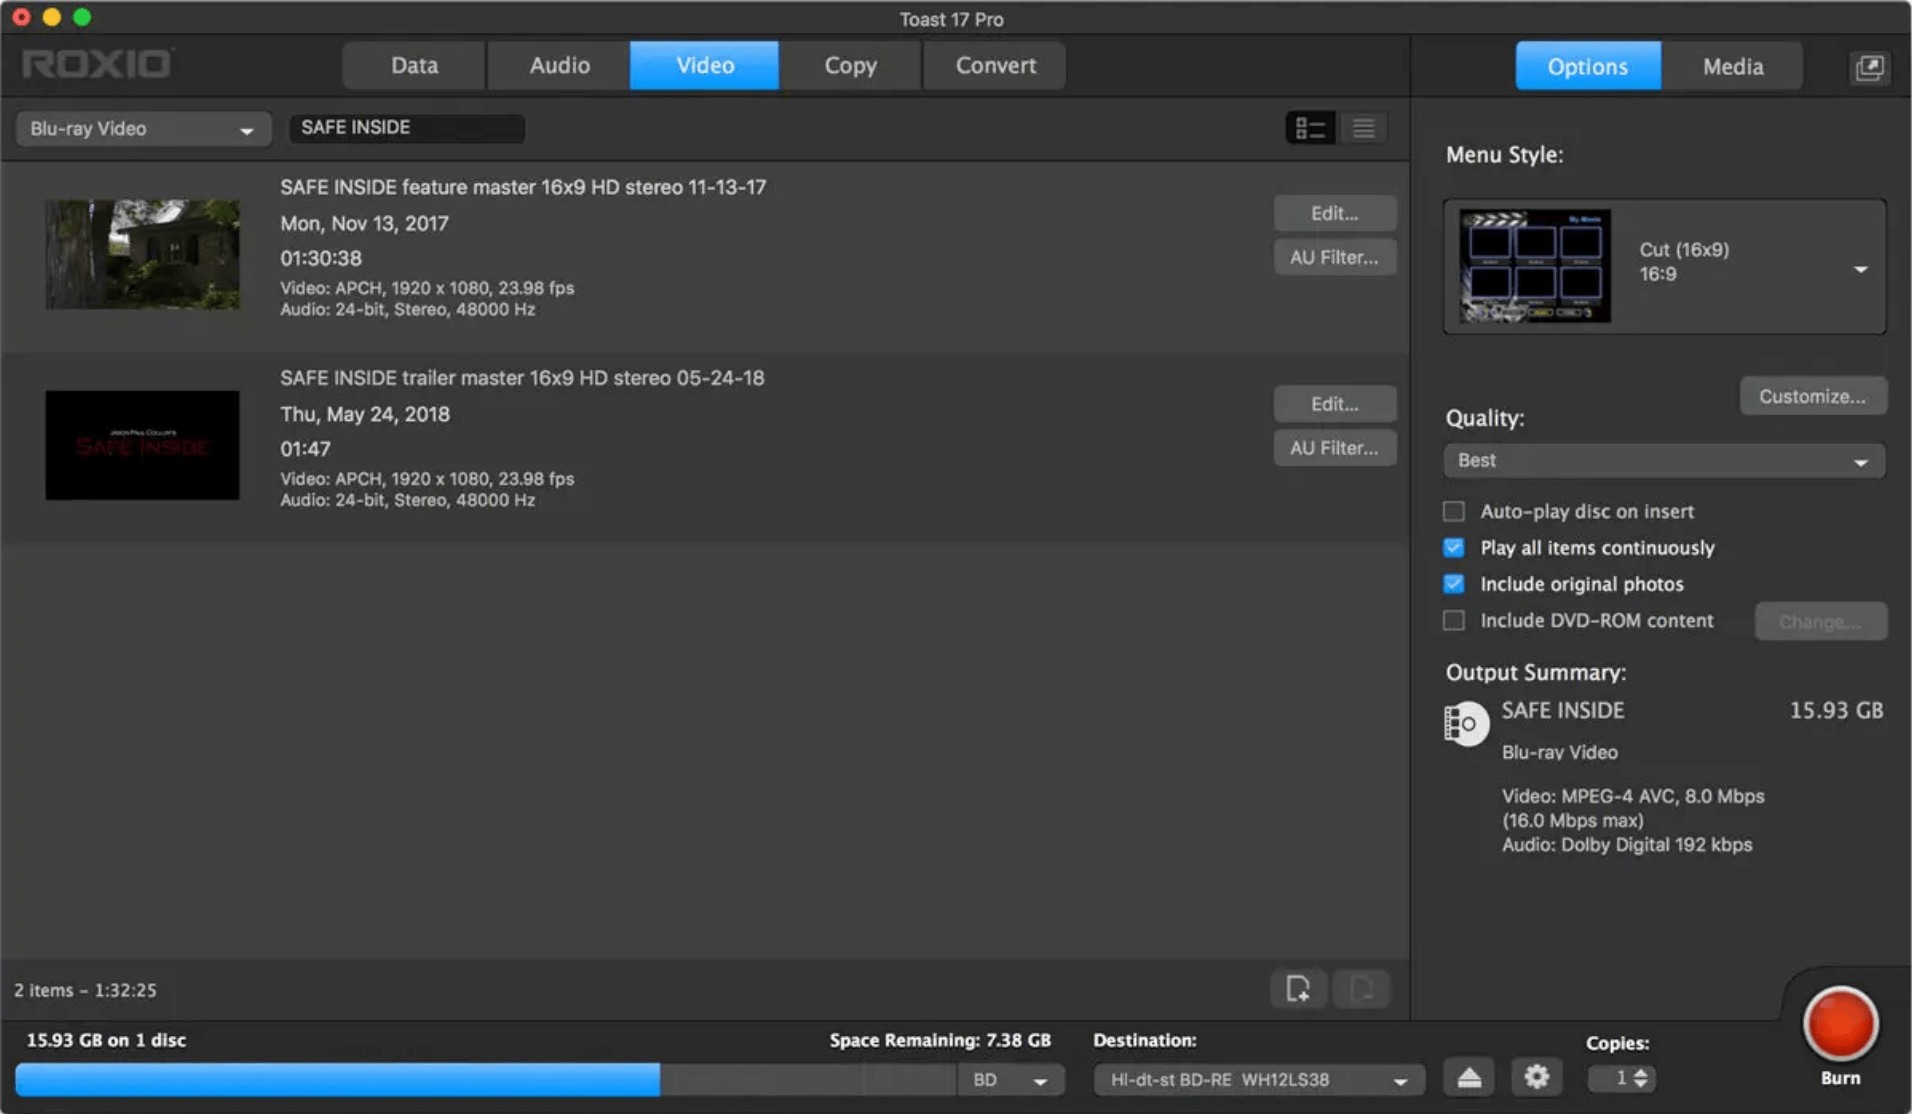Open the Quality Best dropdown

click(x=1664, y=460)
